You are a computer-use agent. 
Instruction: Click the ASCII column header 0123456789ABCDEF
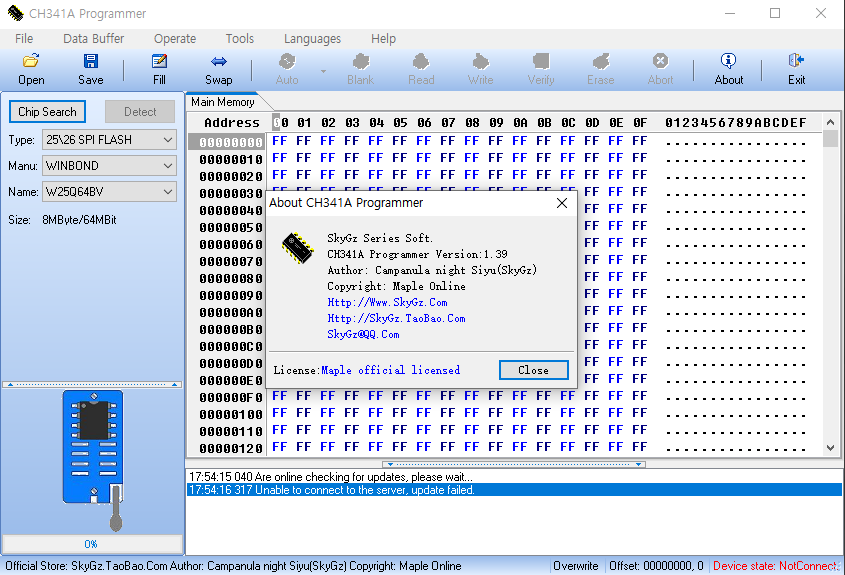coord(736,123)
